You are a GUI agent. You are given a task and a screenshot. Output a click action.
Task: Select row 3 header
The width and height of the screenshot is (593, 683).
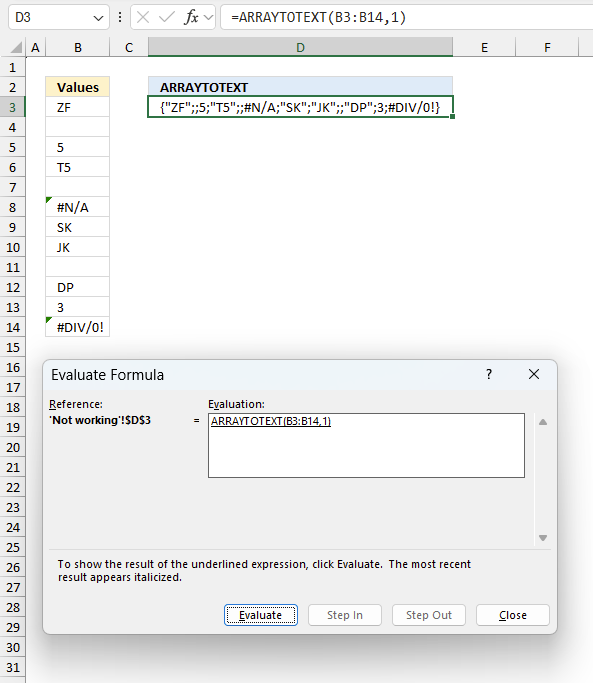click(13, 108)
